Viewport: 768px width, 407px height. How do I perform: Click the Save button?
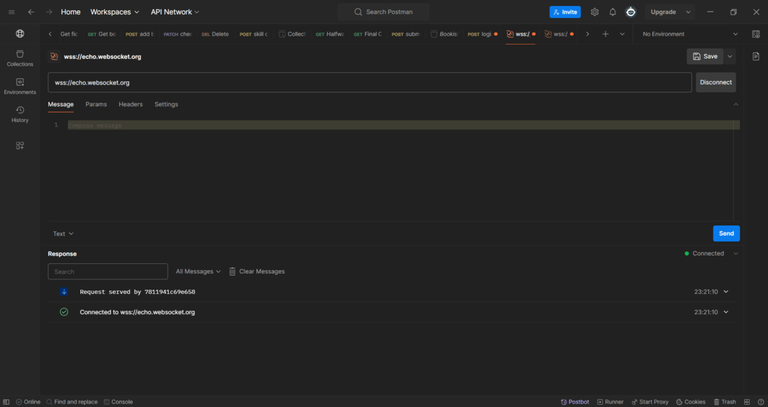tap(705, 57)
